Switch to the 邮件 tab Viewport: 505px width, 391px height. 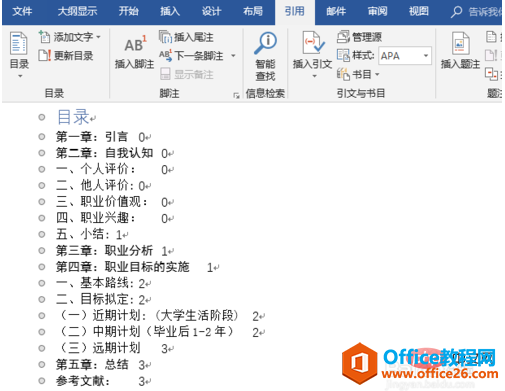pyautogui.click(x=336, y=12)
